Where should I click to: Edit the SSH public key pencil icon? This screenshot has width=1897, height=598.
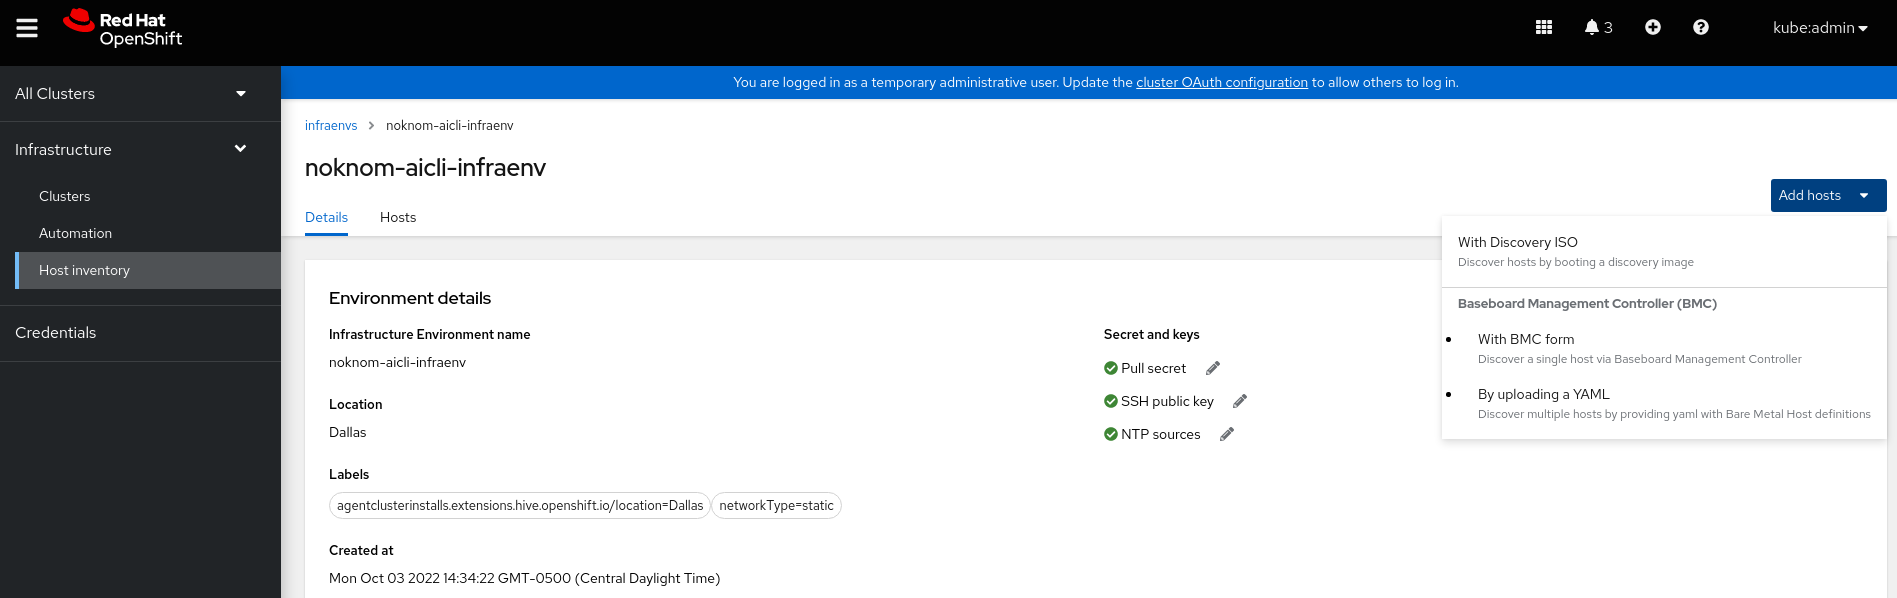pyautogui.click(x=1240, y=401)
